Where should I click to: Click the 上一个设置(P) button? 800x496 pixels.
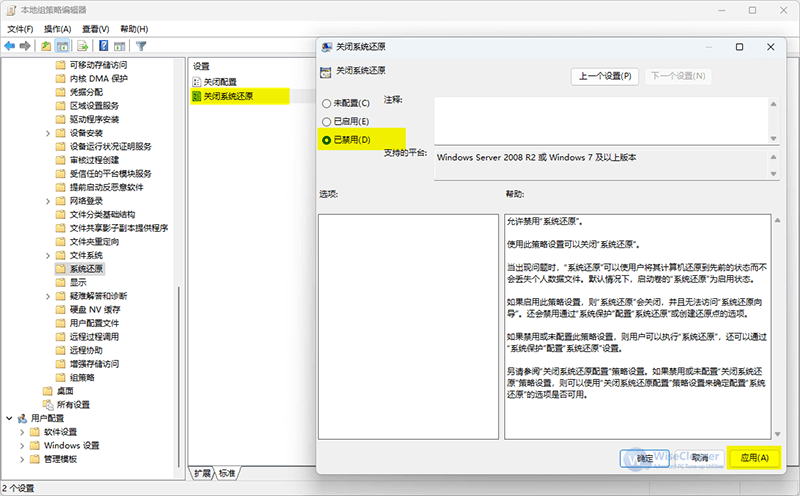(x=606, y=76)
